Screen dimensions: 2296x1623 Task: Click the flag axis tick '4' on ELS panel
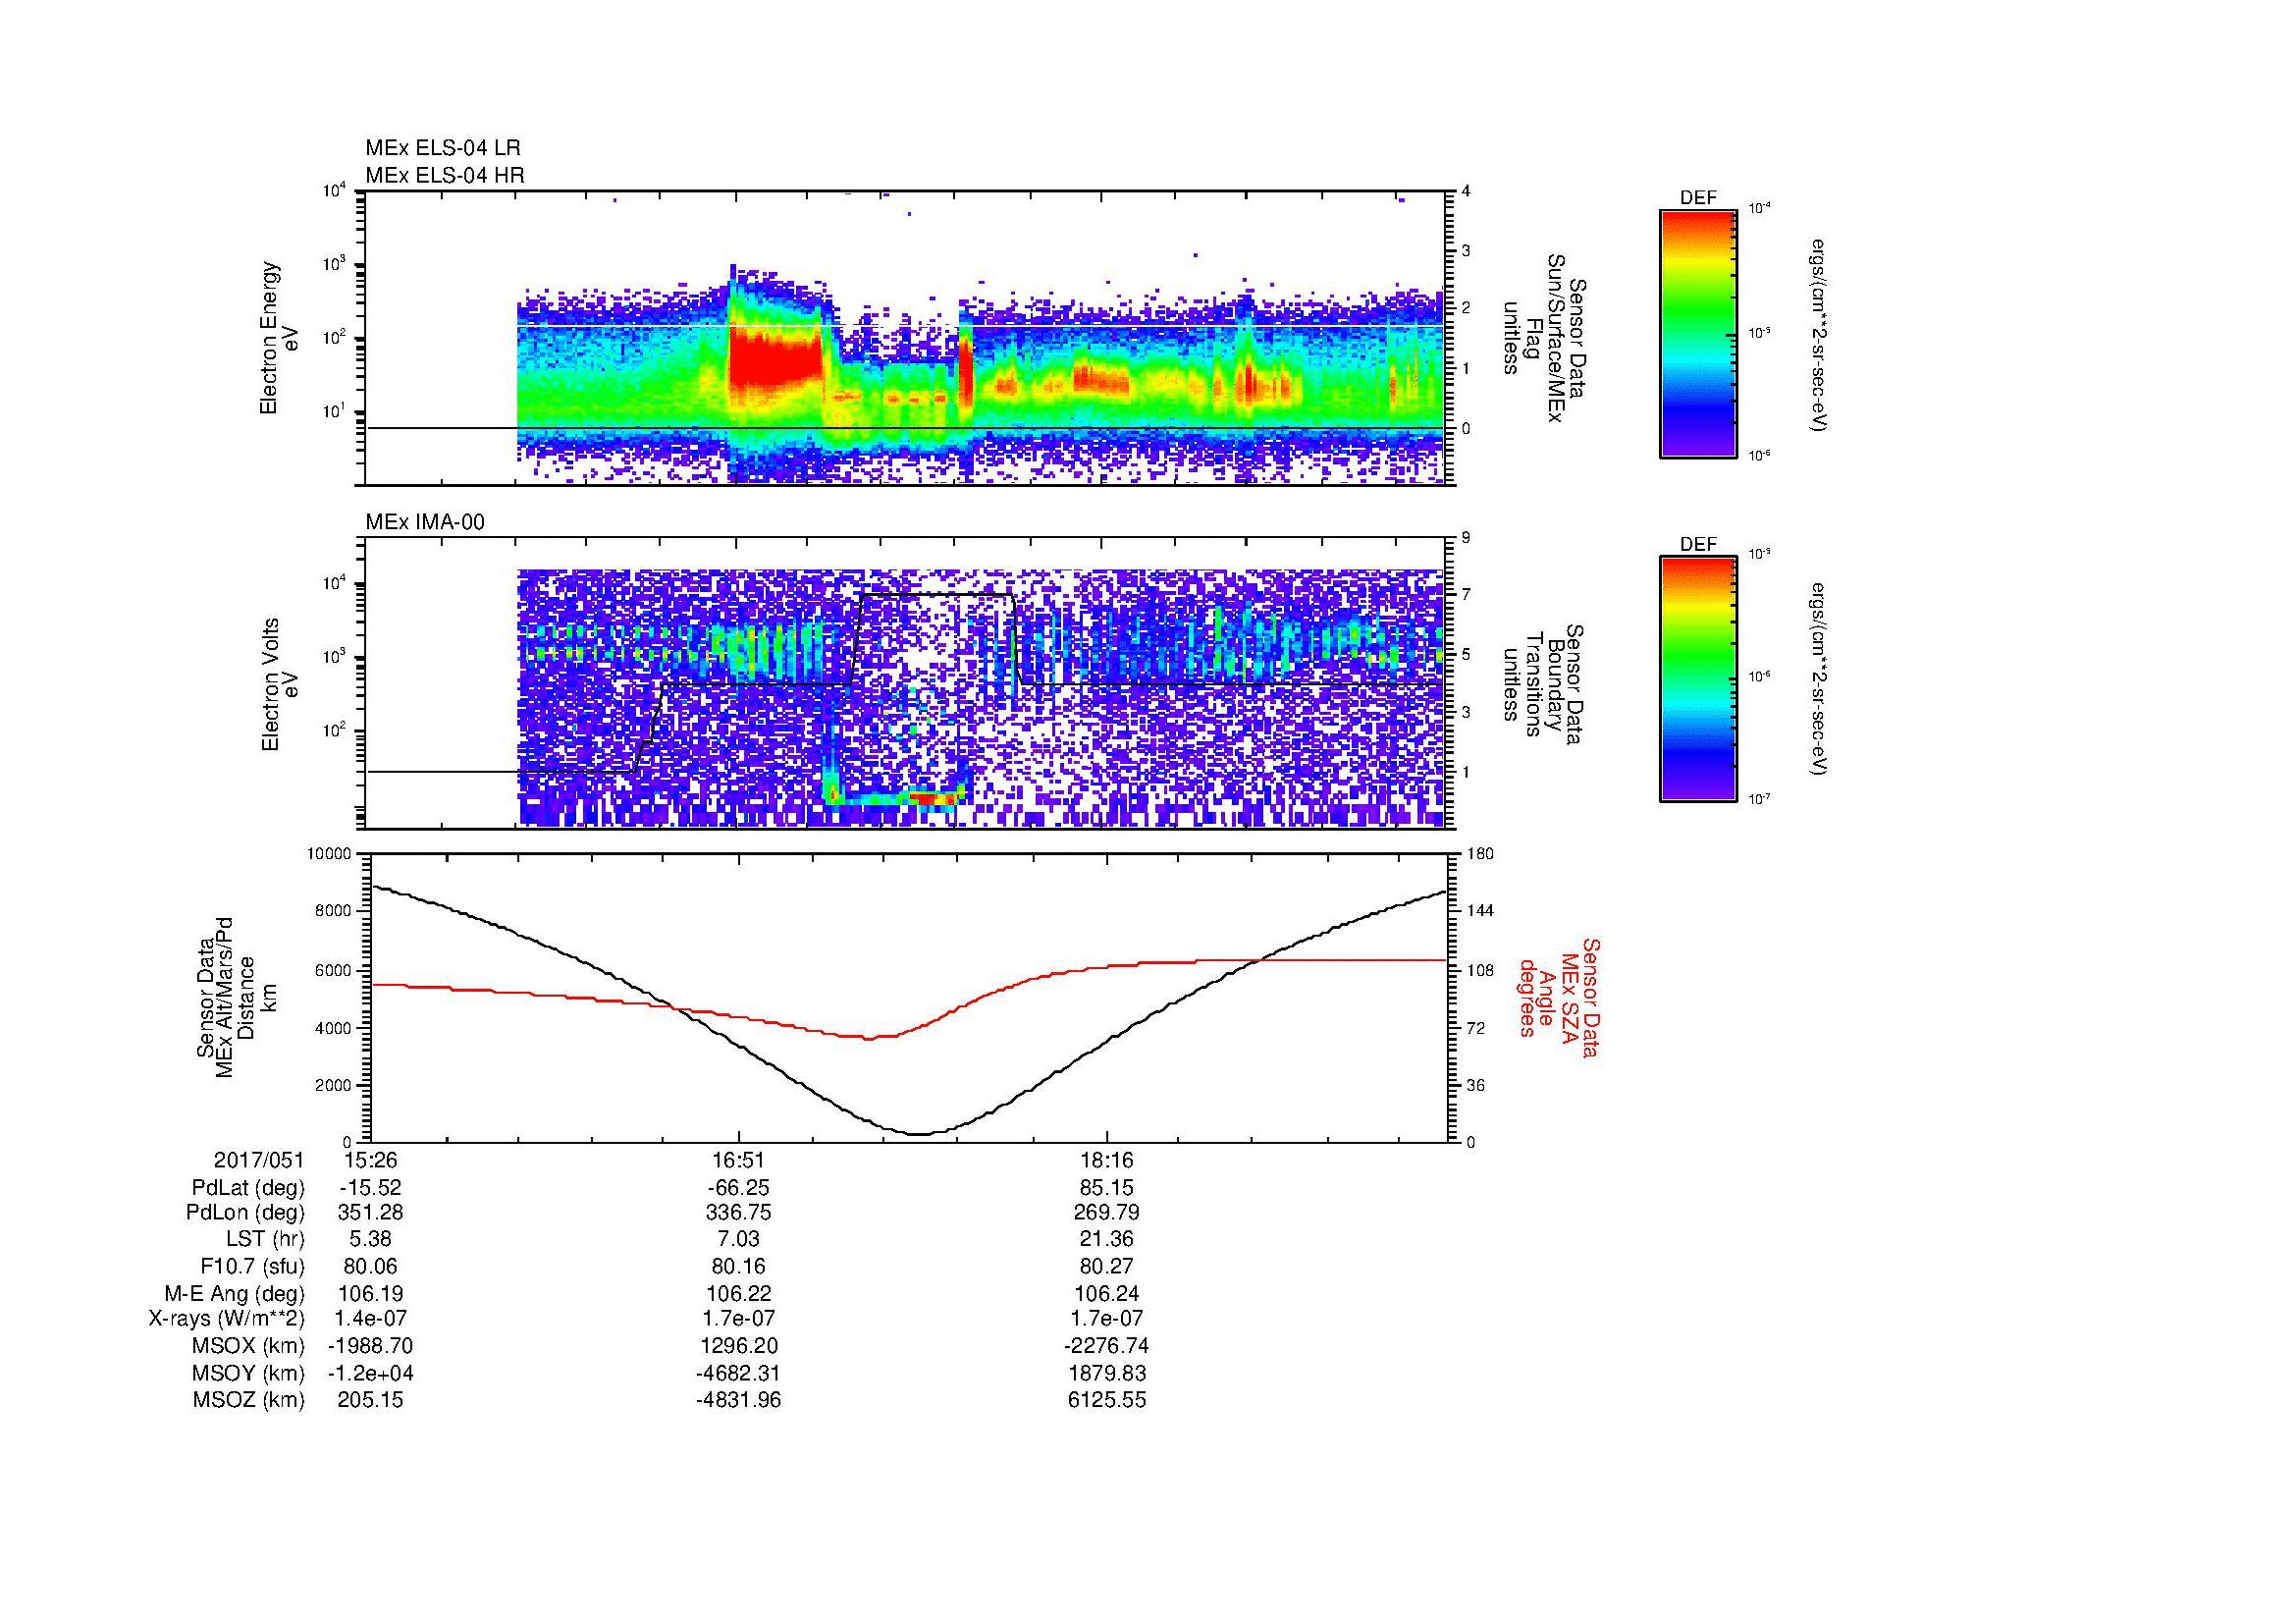click(1466, 191)
